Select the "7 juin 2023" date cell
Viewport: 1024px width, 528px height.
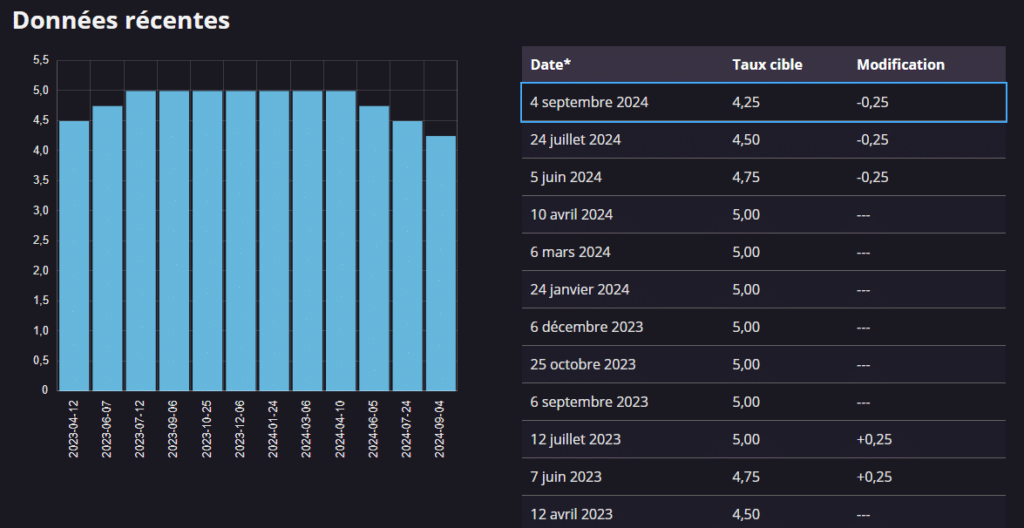[566, 477]
